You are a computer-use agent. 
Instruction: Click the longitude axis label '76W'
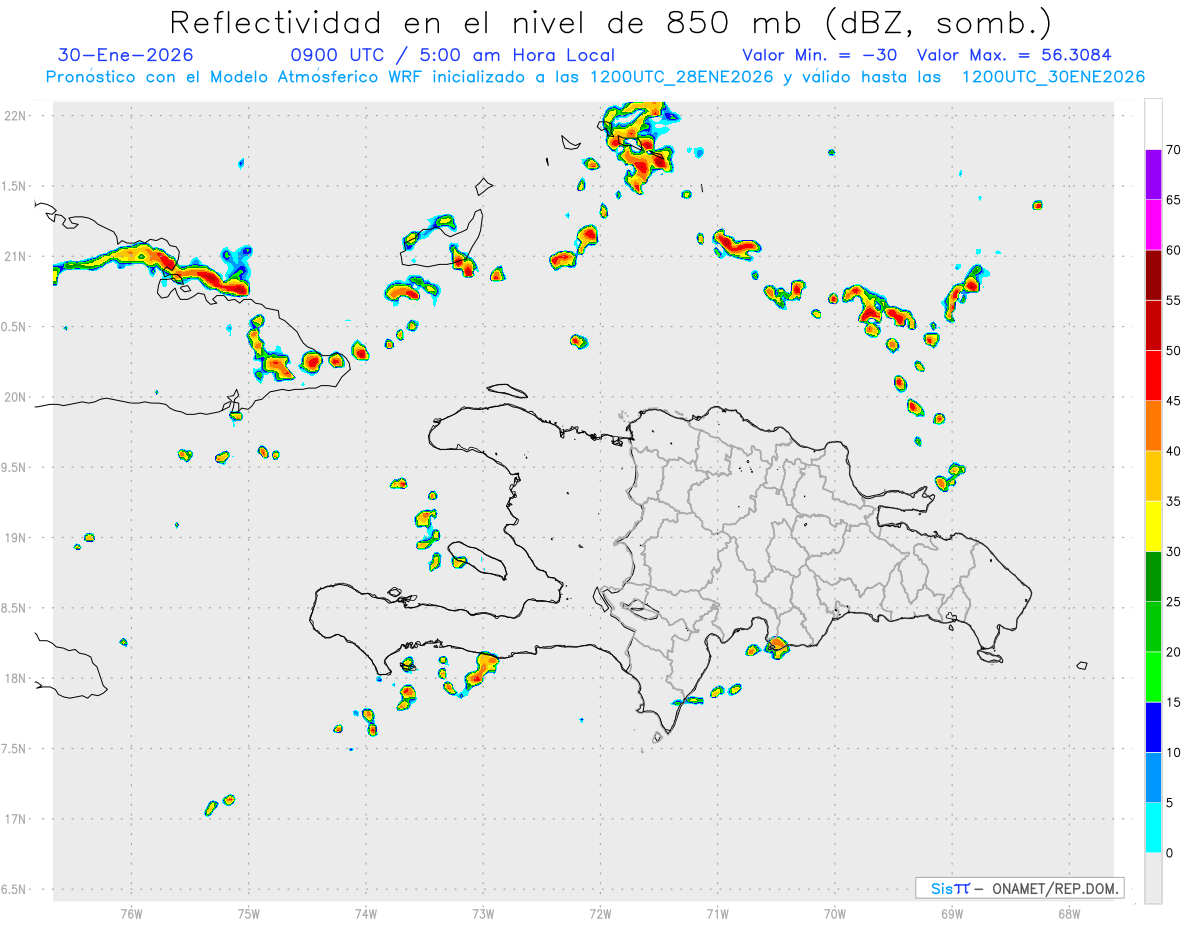[131, 914]
